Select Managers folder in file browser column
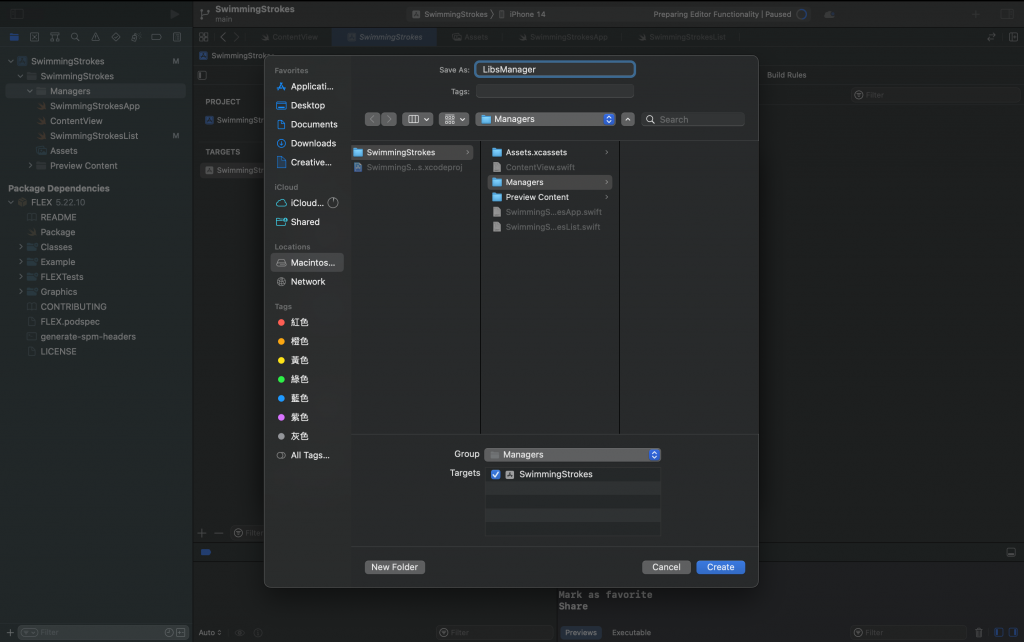Screen dimensions: 1024x642 click(550, 182)
